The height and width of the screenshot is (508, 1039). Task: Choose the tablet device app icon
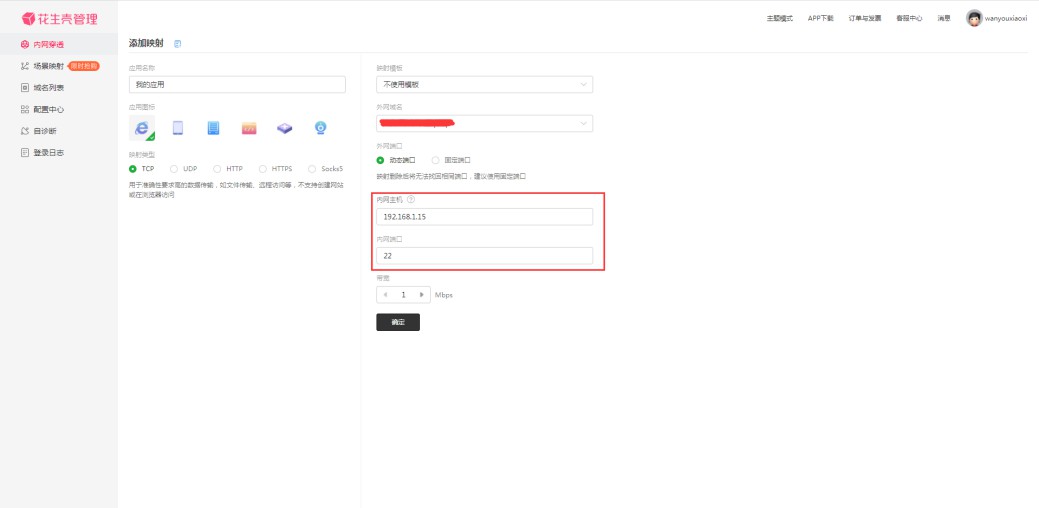pos(178,127)
